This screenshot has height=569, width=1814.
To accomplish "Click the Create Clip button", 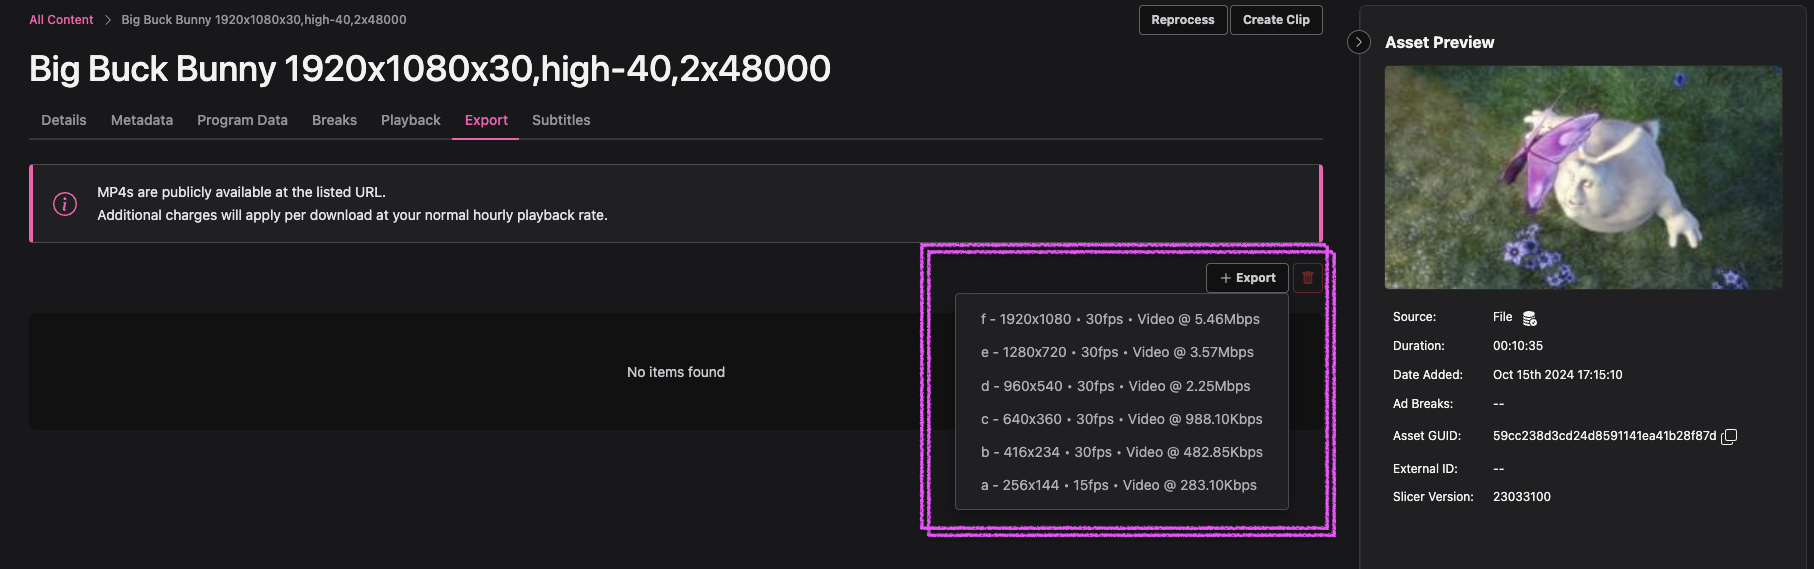I will point(1276,20).
